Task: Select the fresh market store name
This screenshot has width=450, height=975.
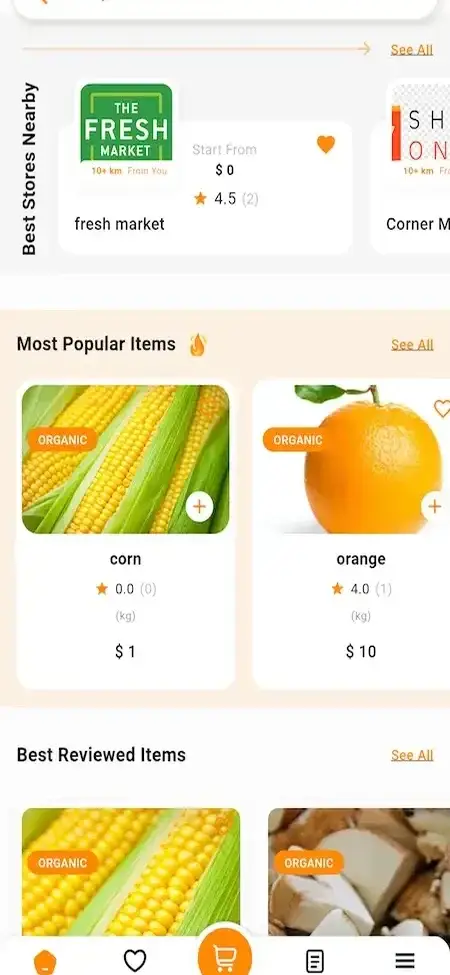Action: (119, 224)
